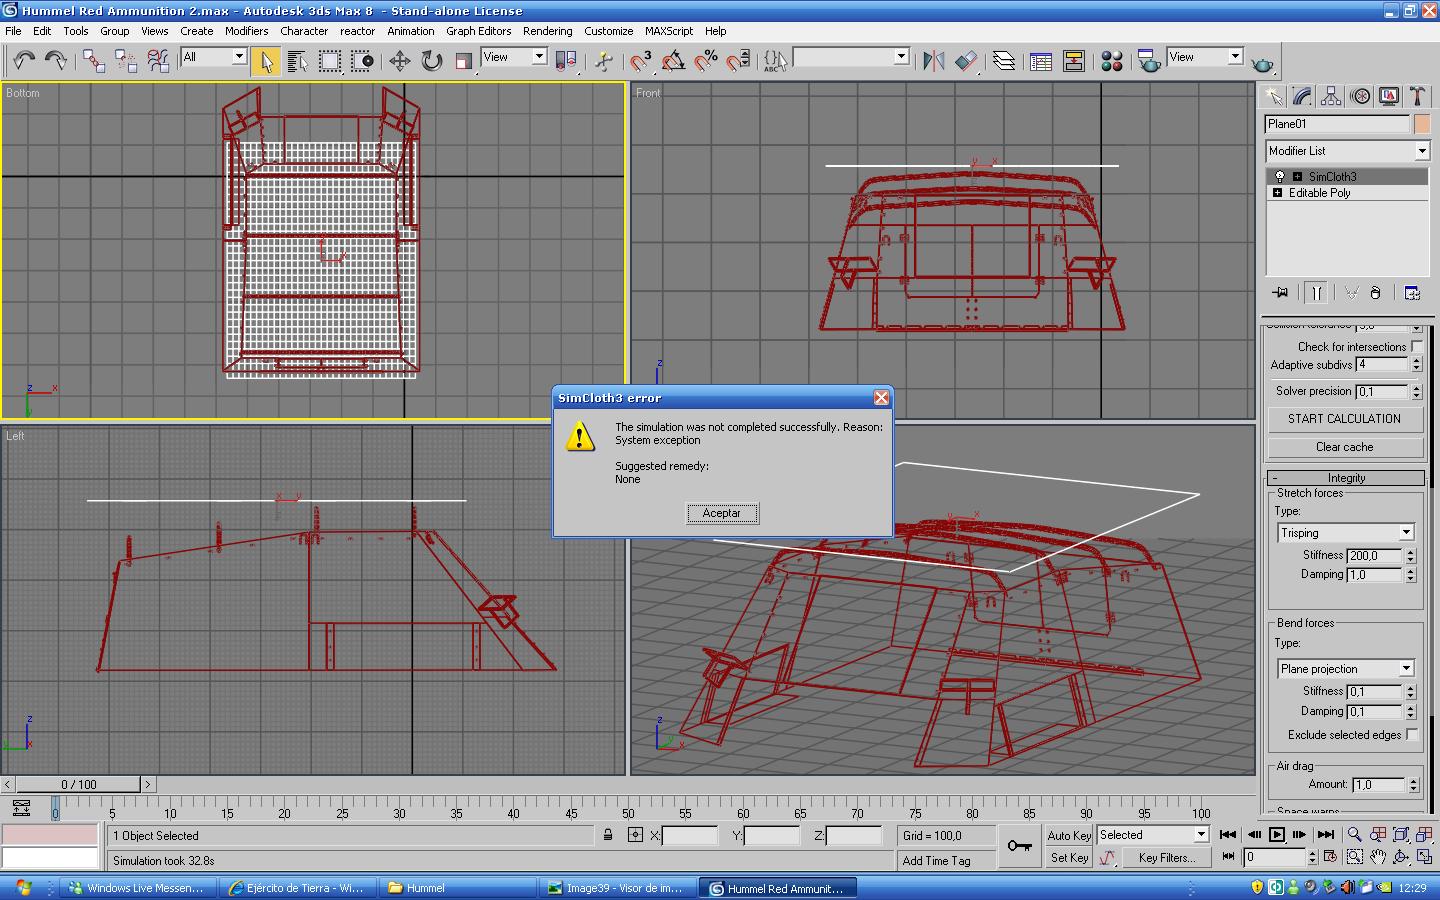Click the Redo arrow in the main toolbar
Viewport: 1440px width, 900px height.
(56, 61)
